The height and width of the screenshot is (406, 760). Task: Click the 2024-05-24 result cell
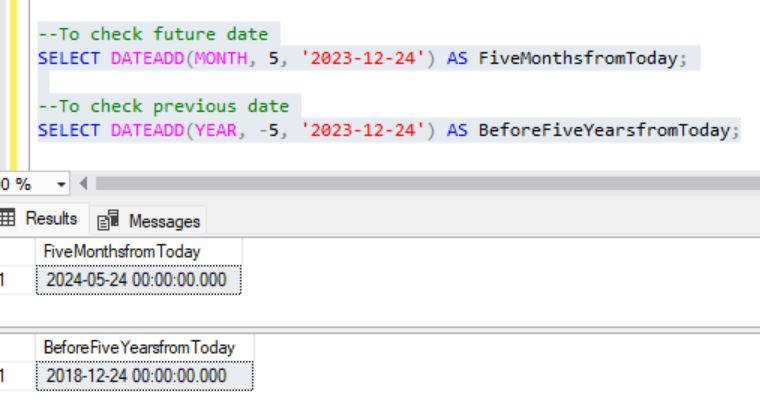coord(137,280)
